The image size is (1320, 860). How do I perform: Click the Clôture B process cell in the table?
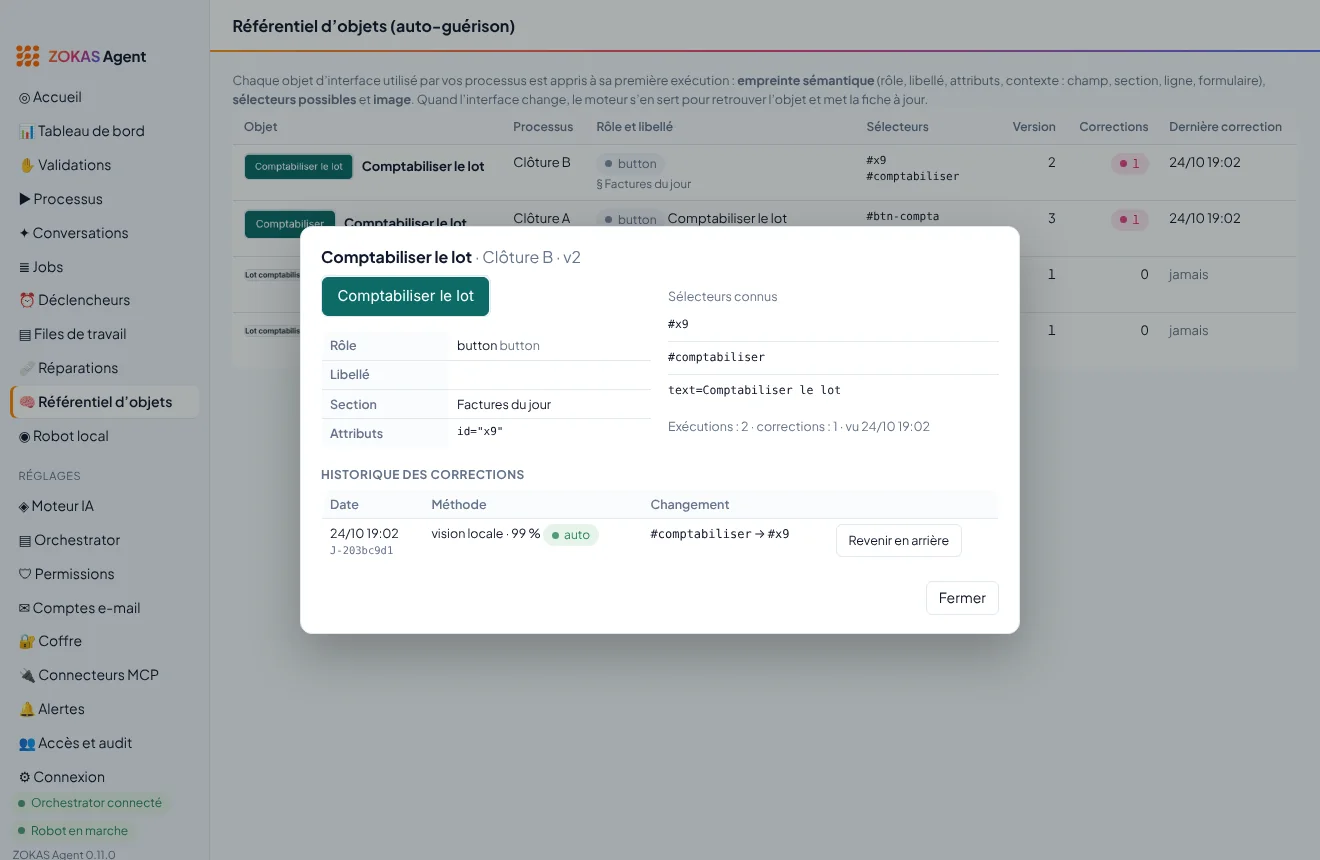[x=542, y=162]
